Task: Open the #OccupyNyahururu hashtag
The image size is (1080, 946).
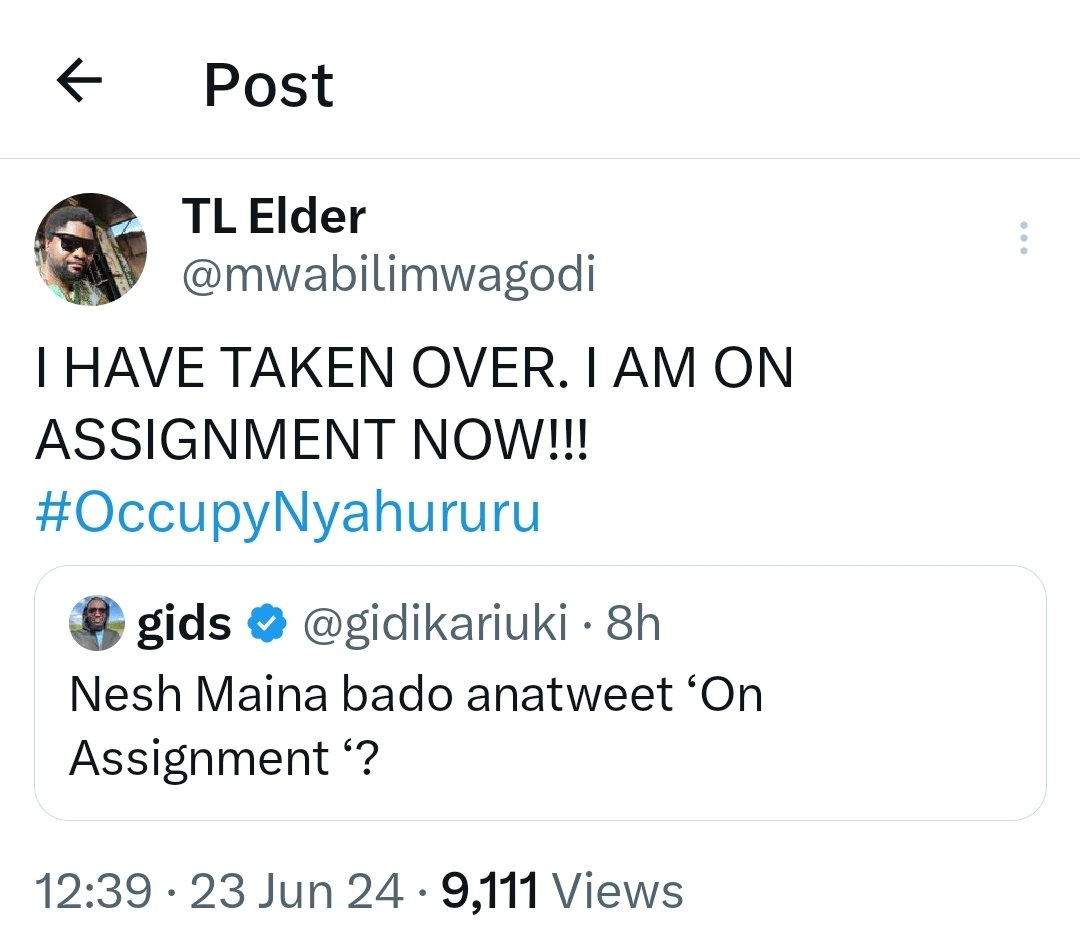Action: pos(288,513)
